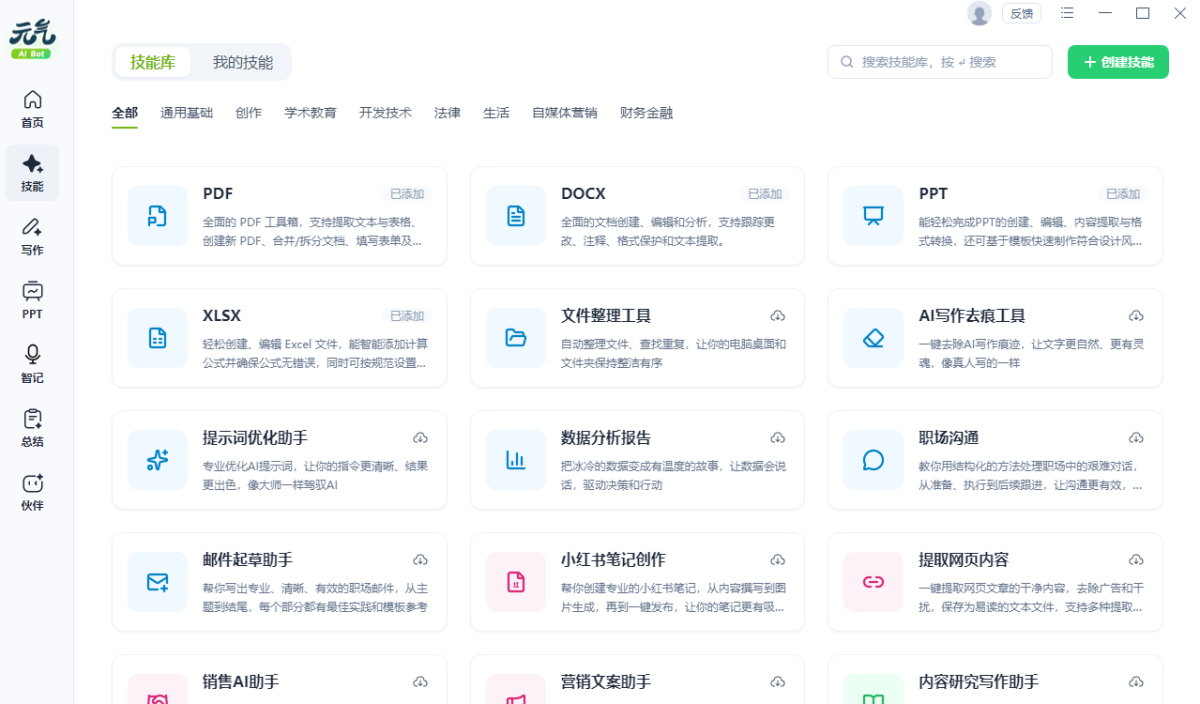Click download icon on 提示词优化助手 card

(x=420, y=438)
